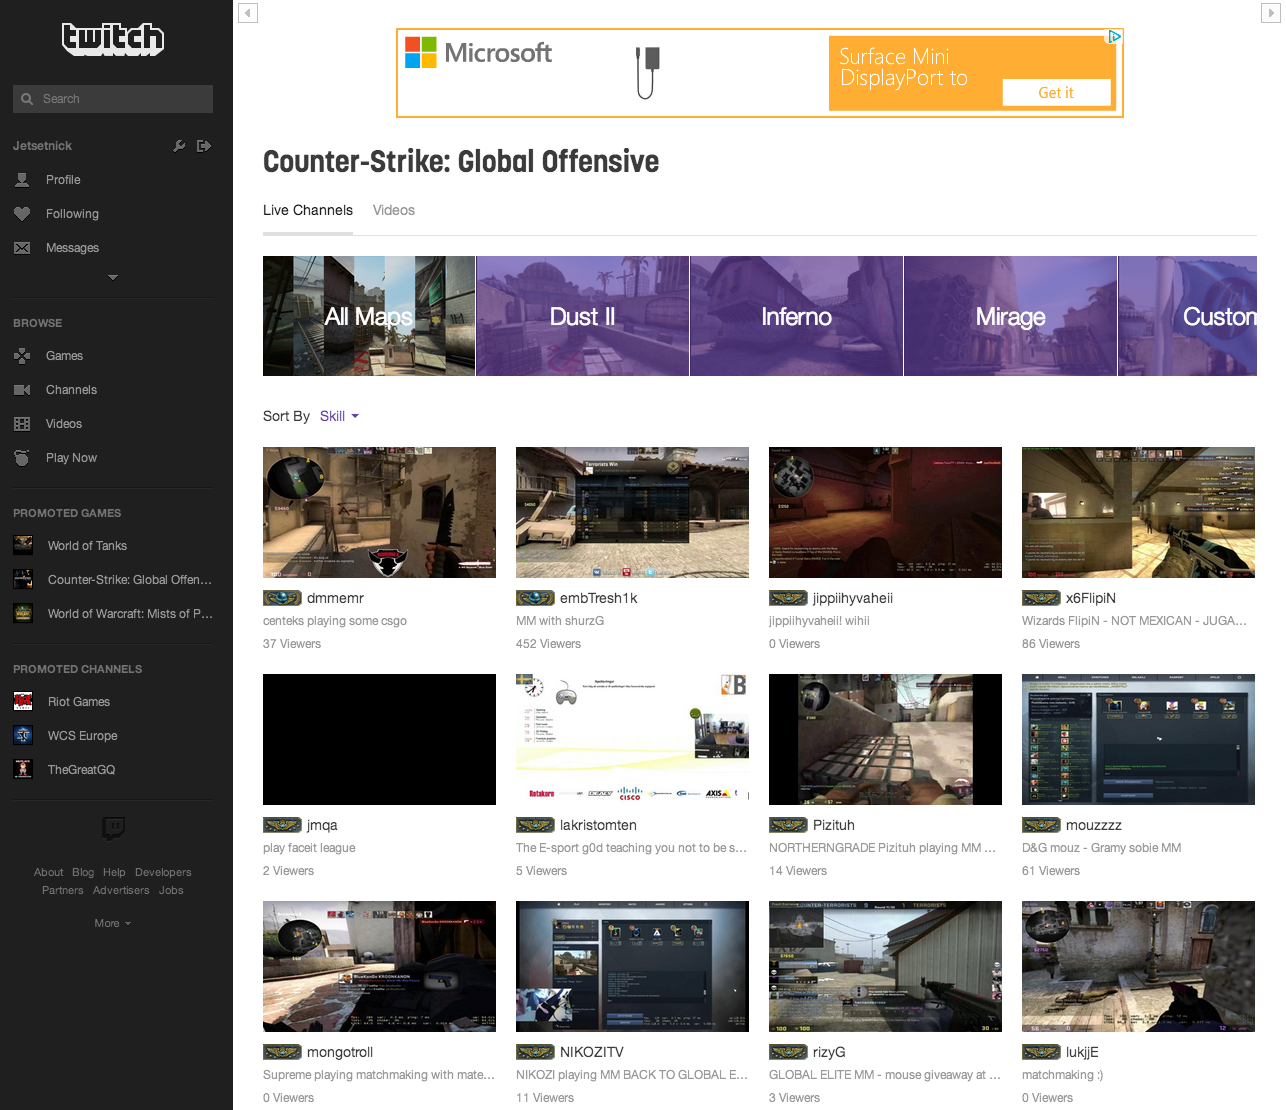
Task: Open settings via the wrench icon
Action: click(179, 145)
